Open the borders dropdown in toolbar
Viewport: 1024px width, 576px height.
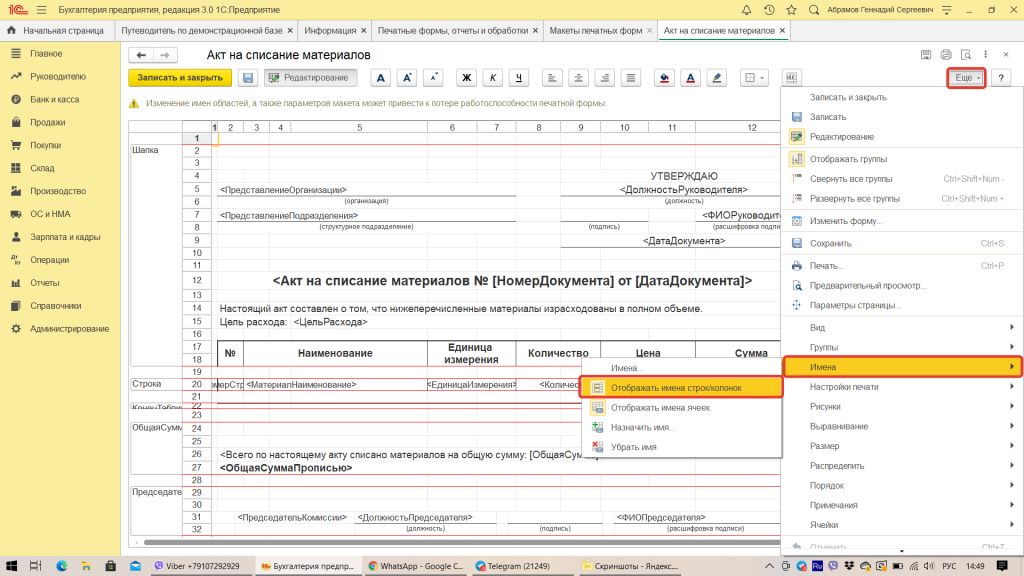[753, 77]
